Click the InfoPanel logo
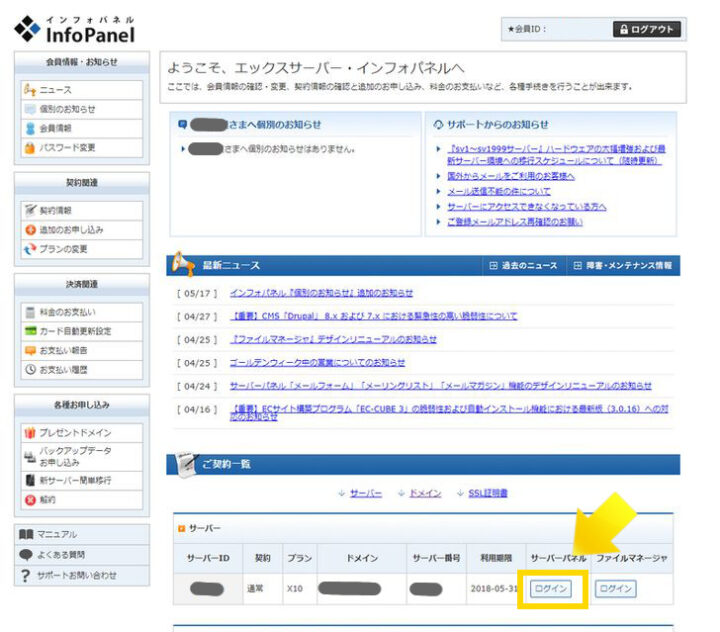Screen dimensions: 720x632 tap(74, 29)
